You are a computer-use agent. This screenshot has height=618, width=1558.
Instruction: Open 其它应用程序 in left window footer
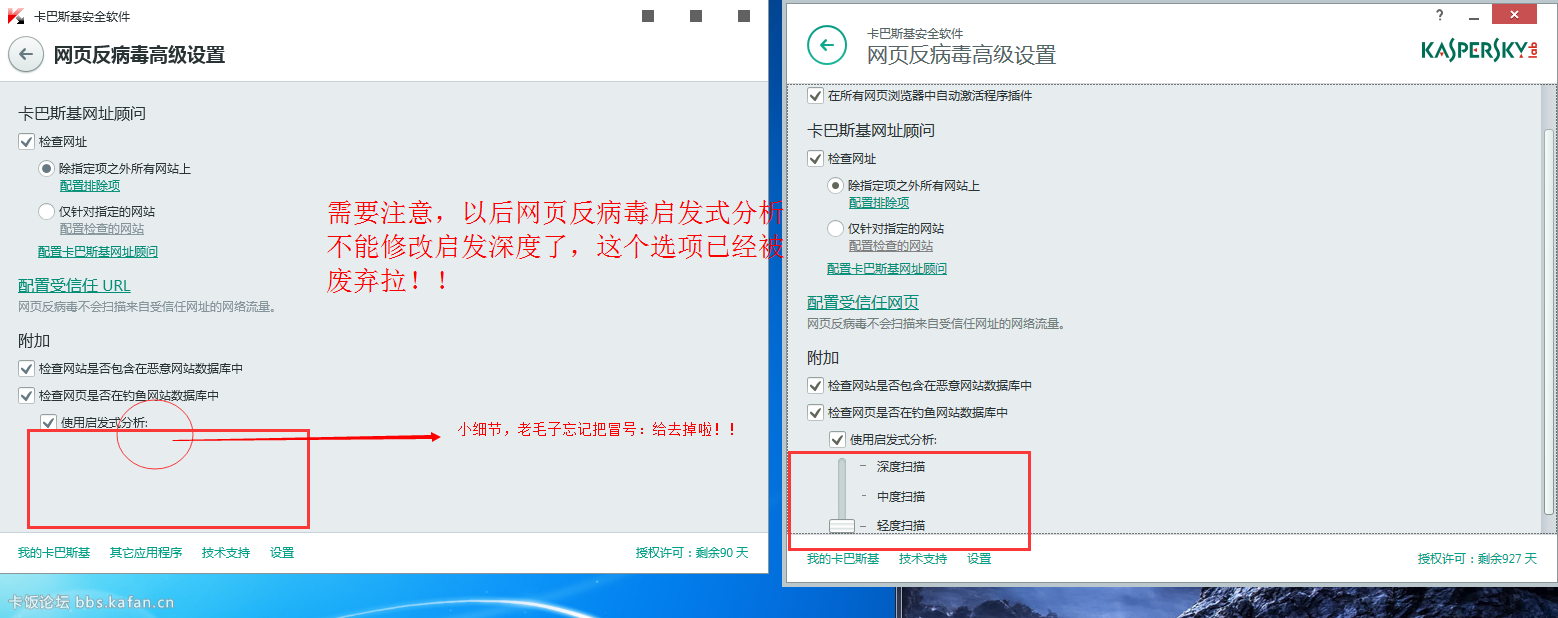click(146, 553)
